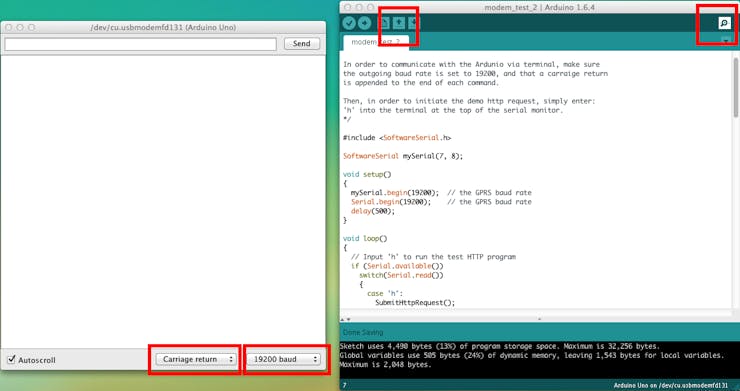The width and height of the screenshot is (740, 391).
Task: Select the modem_test_2 sketch tab
Action: (x=376, y=42)
